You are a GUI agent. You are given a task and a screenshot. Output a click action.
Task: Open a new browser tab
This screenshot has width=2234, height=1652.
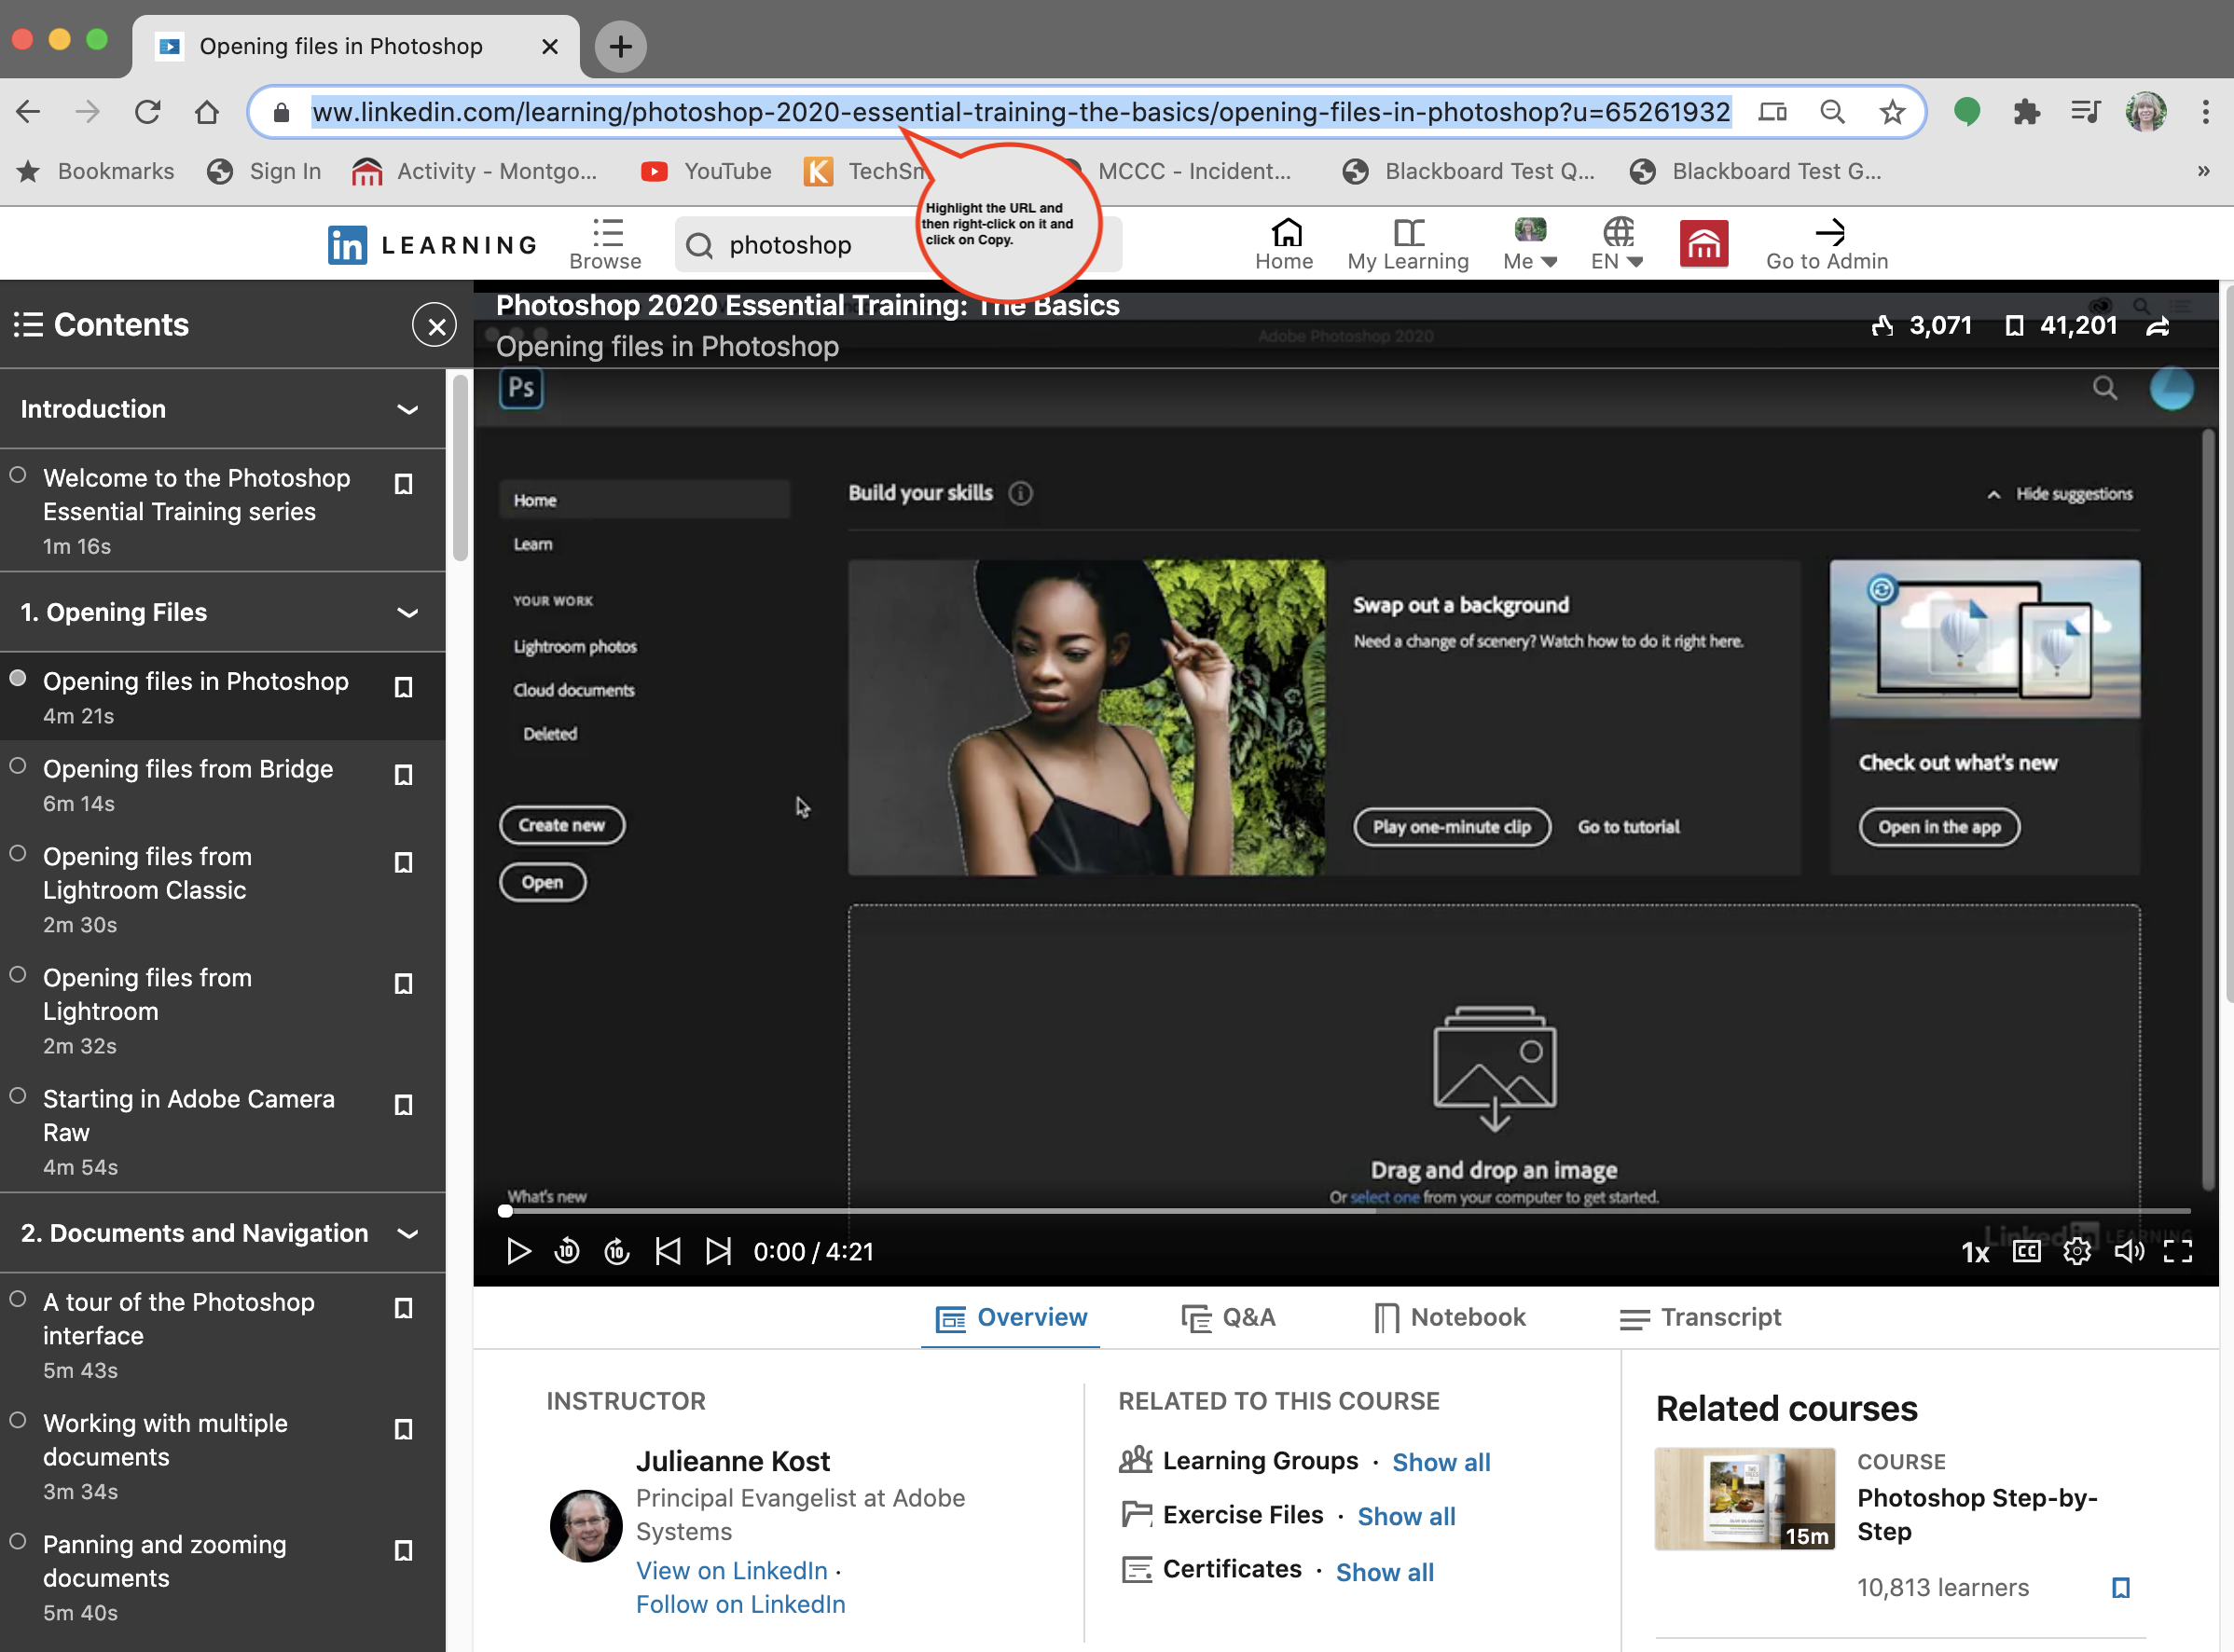coord(620,46)
